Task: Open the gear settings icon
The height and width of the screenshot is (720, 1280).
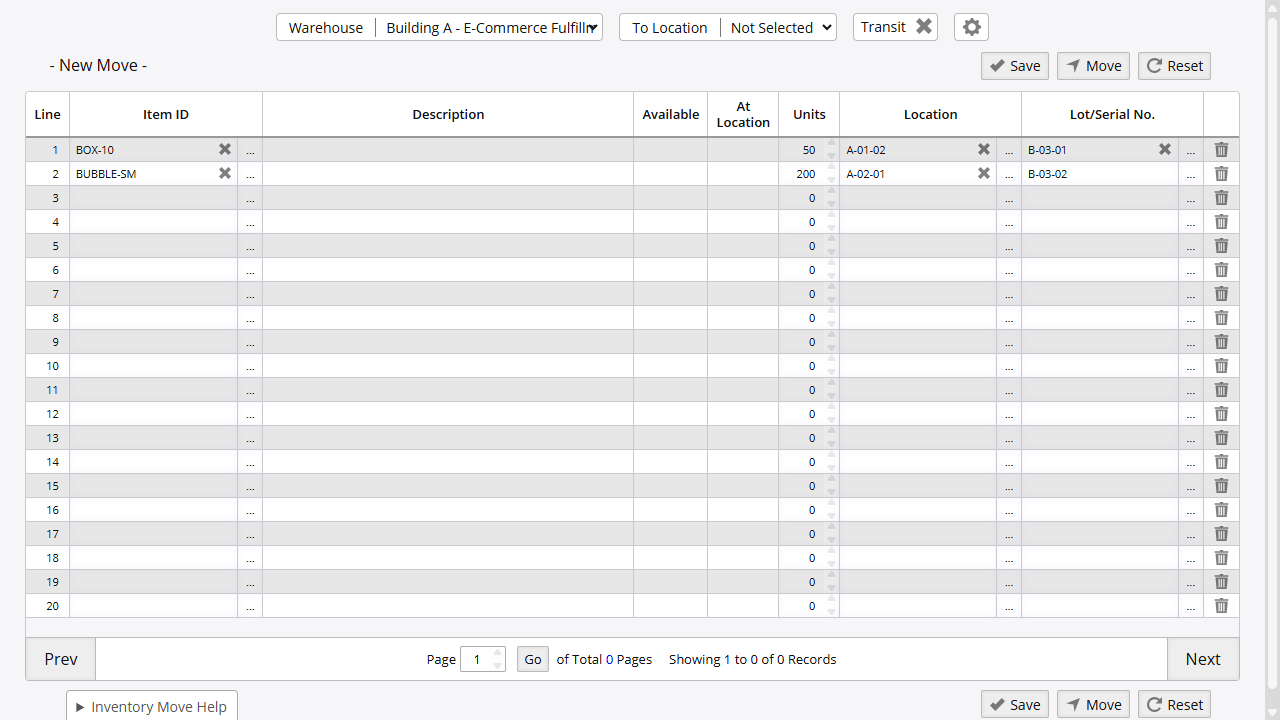Action: click(x=971, y=27)
